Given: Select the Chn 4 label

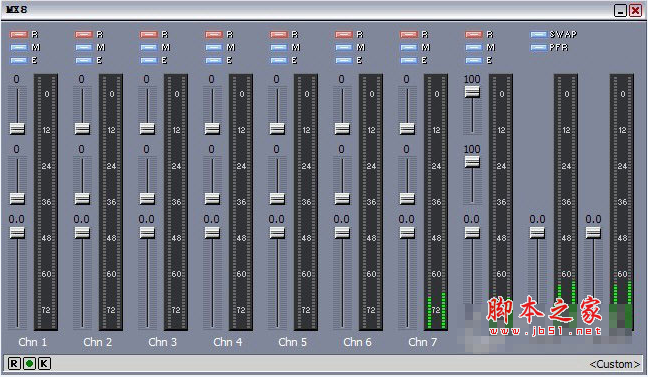Looking at the screenshot, I should coord(228,342).
